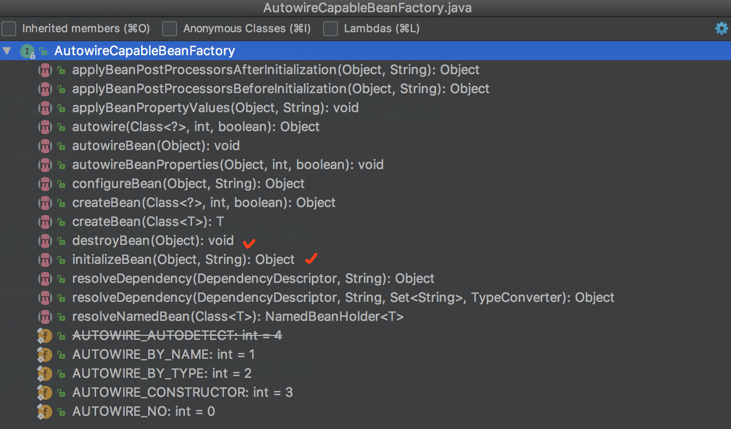731x429 pixels.
Task: Click method icon of destroyBean(Object)
Action: tap(45, 241)
